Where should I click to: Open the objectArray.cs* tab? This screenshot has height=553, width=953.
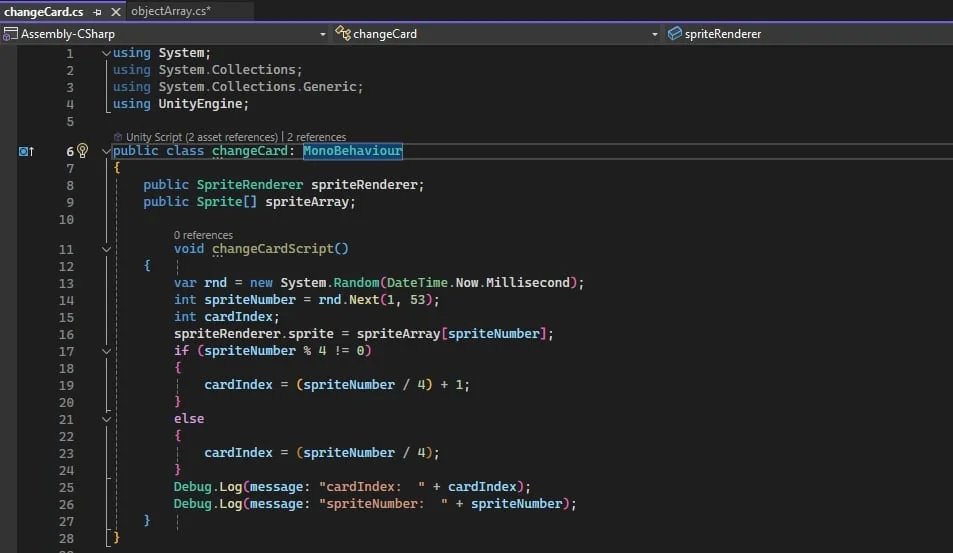171,11
